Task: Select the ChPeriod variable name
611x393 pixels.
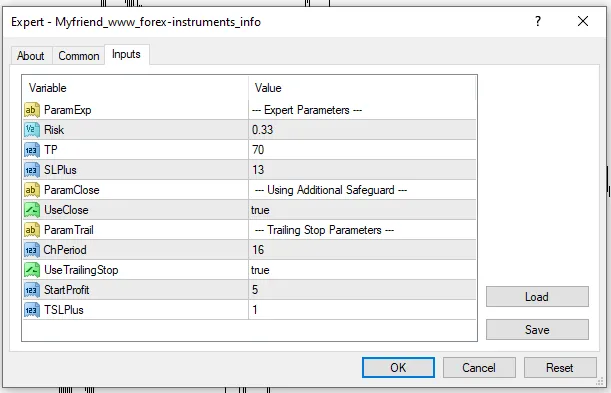Action: click(x=65, y=250)
